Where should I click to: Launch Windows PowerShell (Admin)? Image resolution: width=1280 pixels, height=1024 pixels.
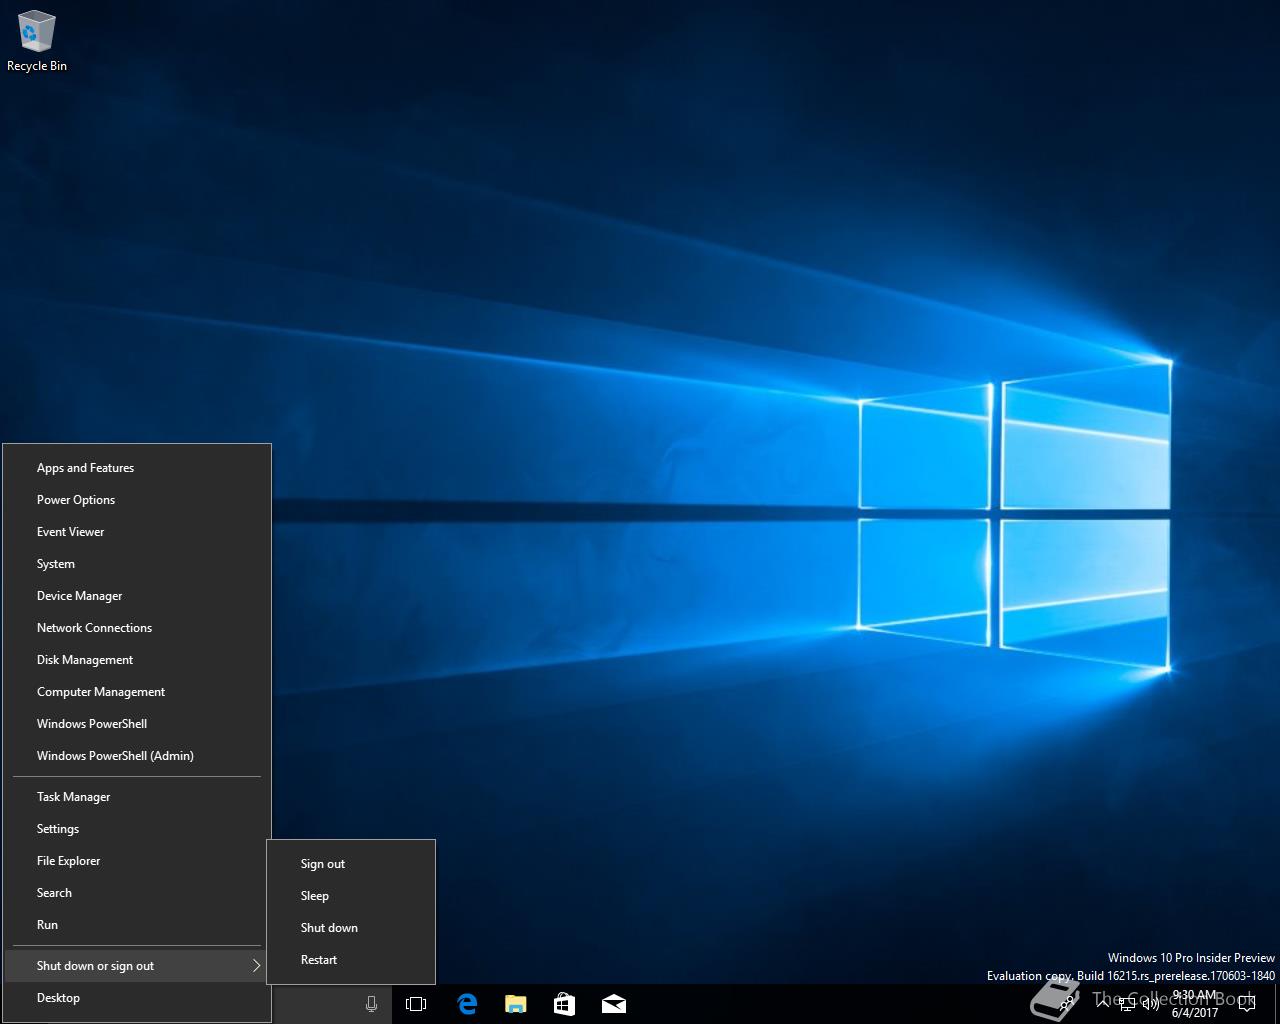coord(137,756)
